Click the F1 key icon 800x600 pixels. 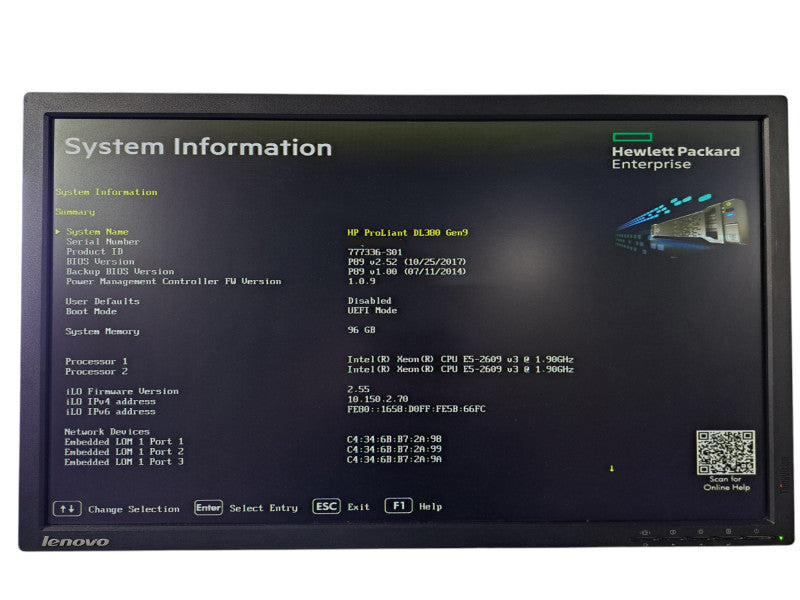(398, 506)
